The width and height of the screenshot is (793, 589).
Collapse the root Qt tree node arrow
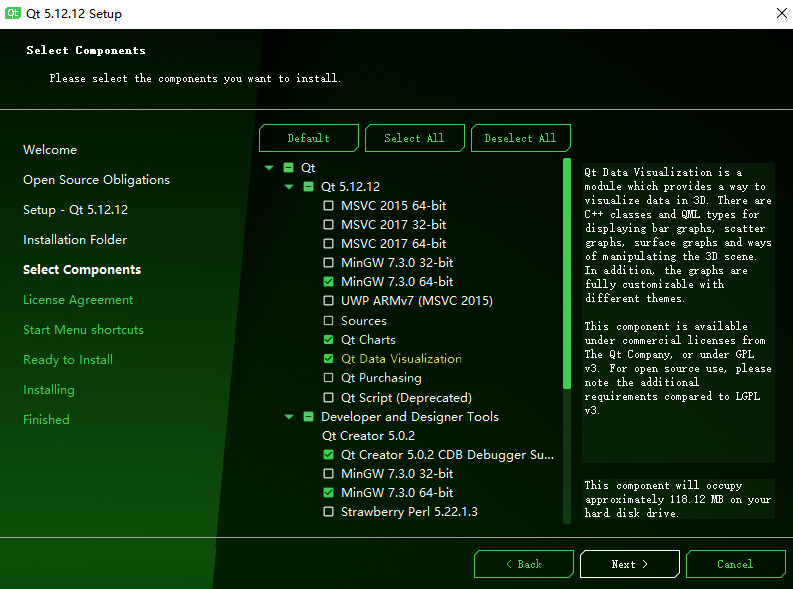269,167
